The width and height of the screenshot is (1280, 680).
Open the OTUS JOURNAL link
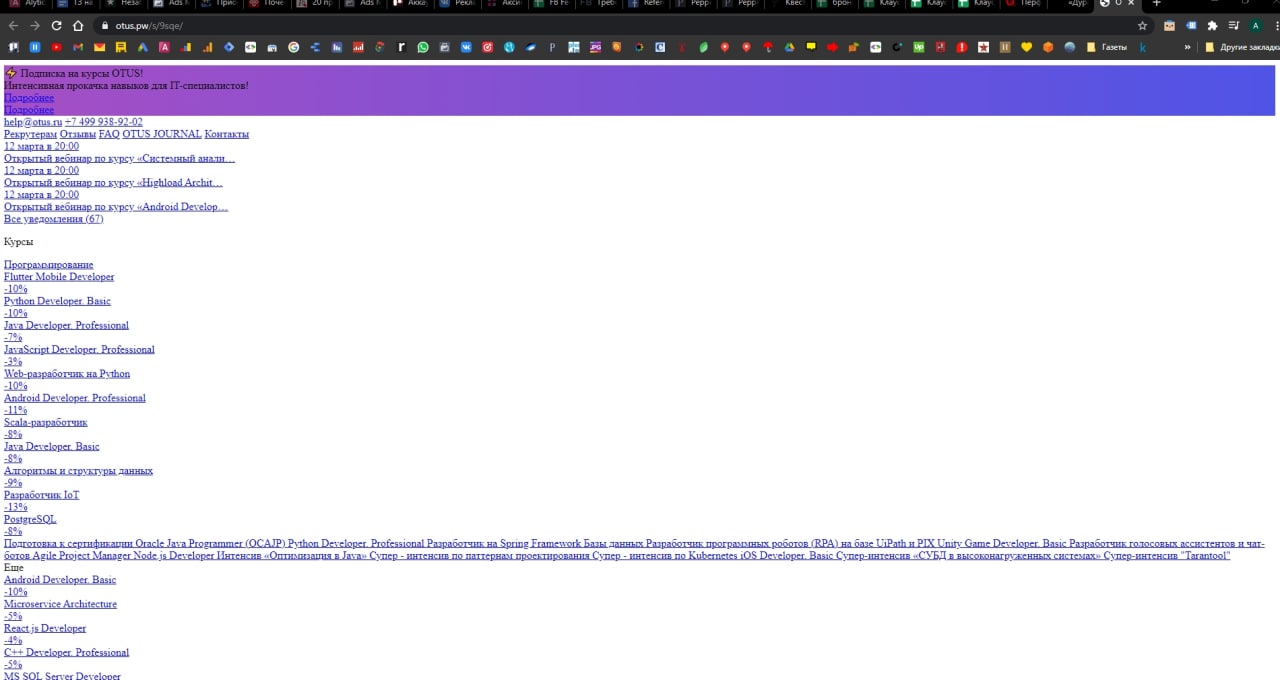(x=162, y=134)
